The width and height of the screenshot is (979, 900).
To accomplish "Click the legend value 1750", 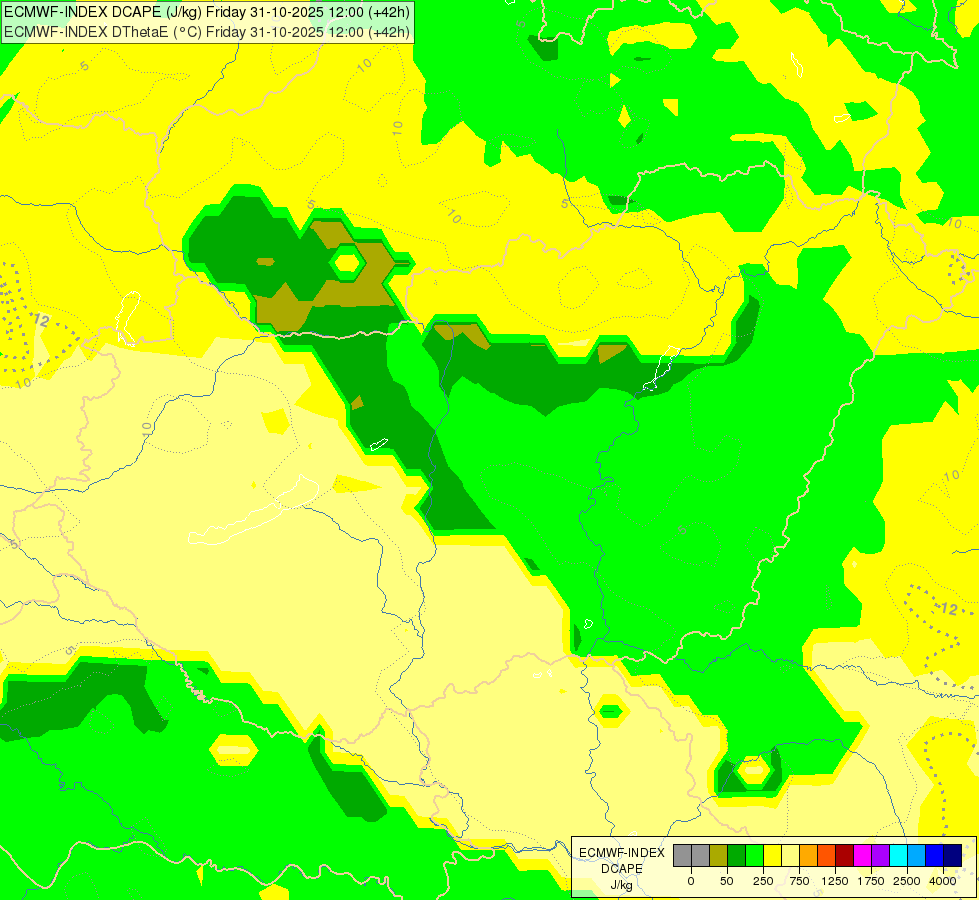I will pos(871,881).
